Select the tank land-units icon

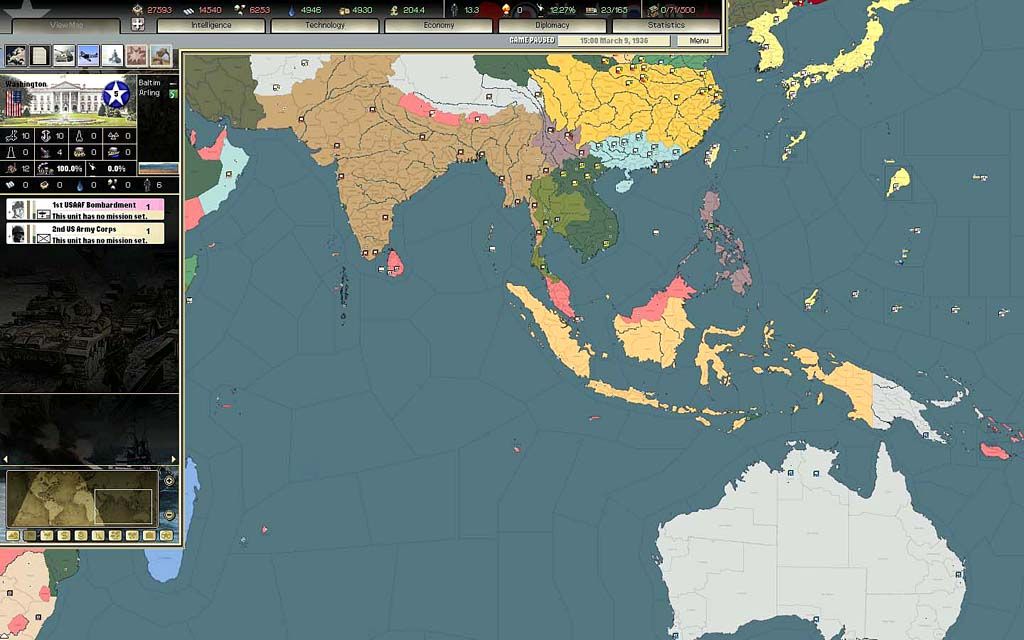tap(64, 56)
